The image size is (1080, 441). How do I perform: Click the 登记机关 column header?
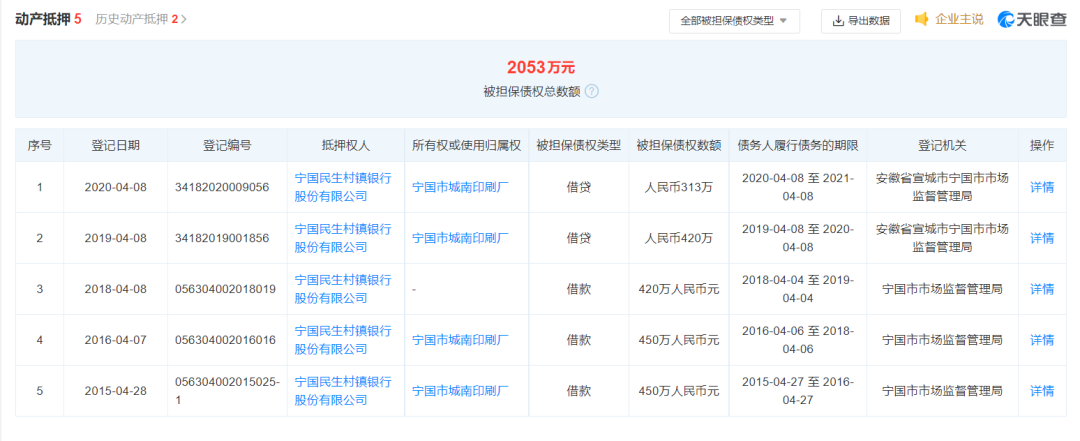click(x=942, y=146)
